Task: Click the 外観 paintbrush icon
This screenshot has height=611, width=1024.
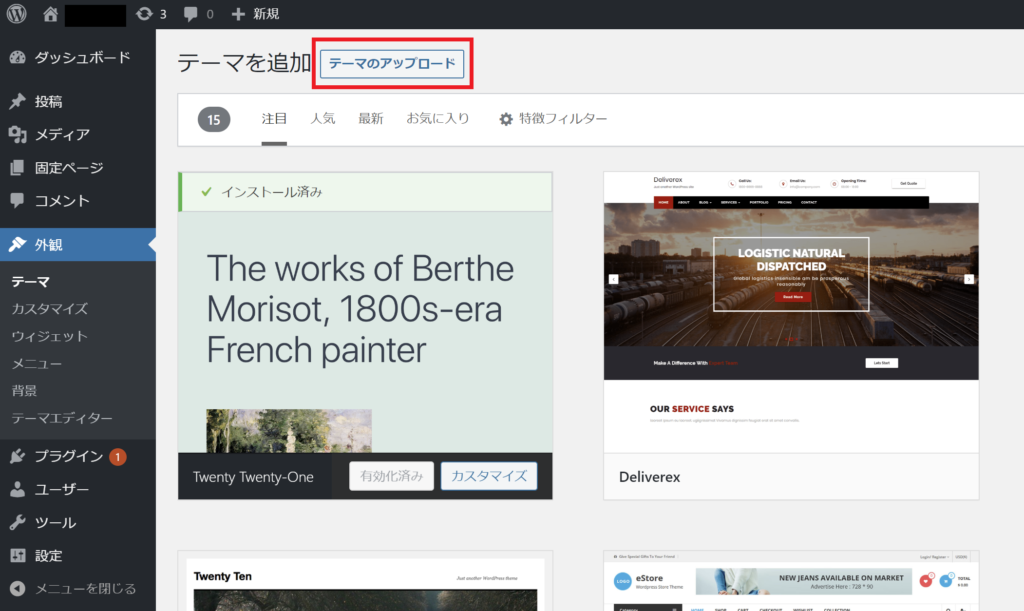Action: tap(18, 244)
